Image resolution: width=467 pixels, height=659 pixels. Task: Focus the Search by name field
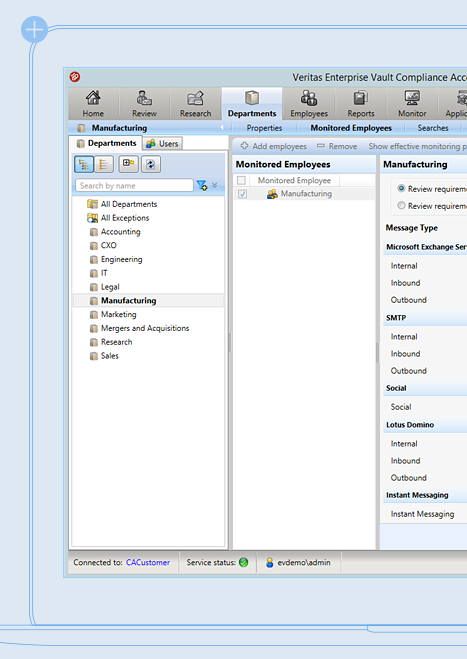point(134,185)
